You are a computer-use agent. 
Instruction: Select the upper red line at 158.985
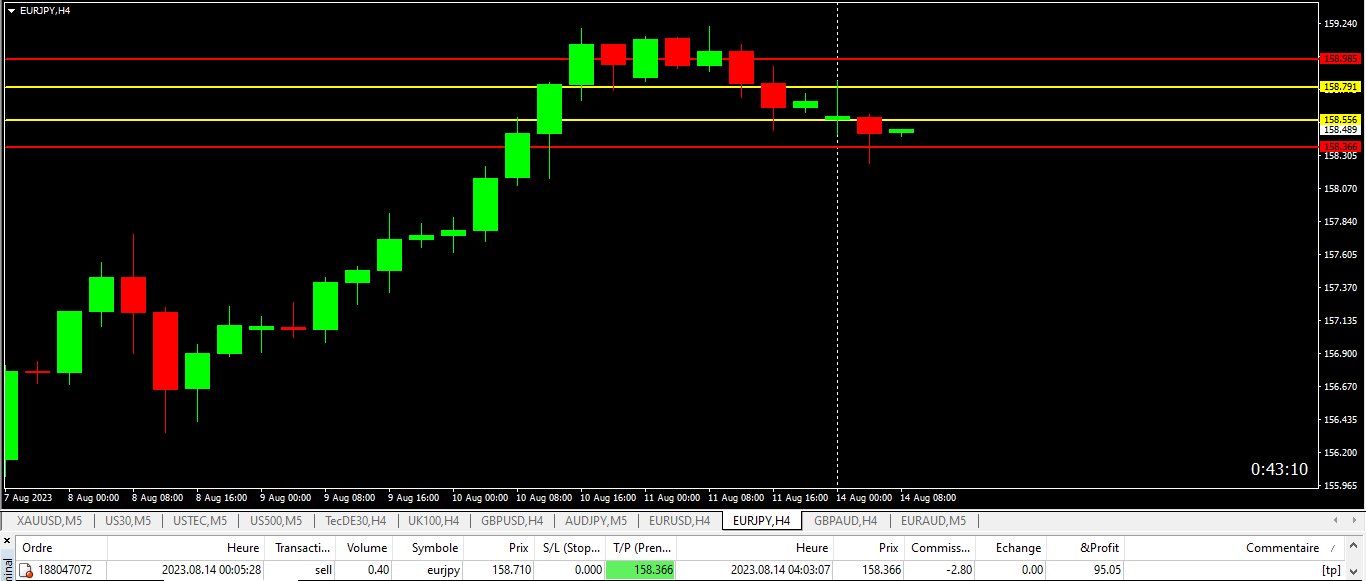click(660, 59)
